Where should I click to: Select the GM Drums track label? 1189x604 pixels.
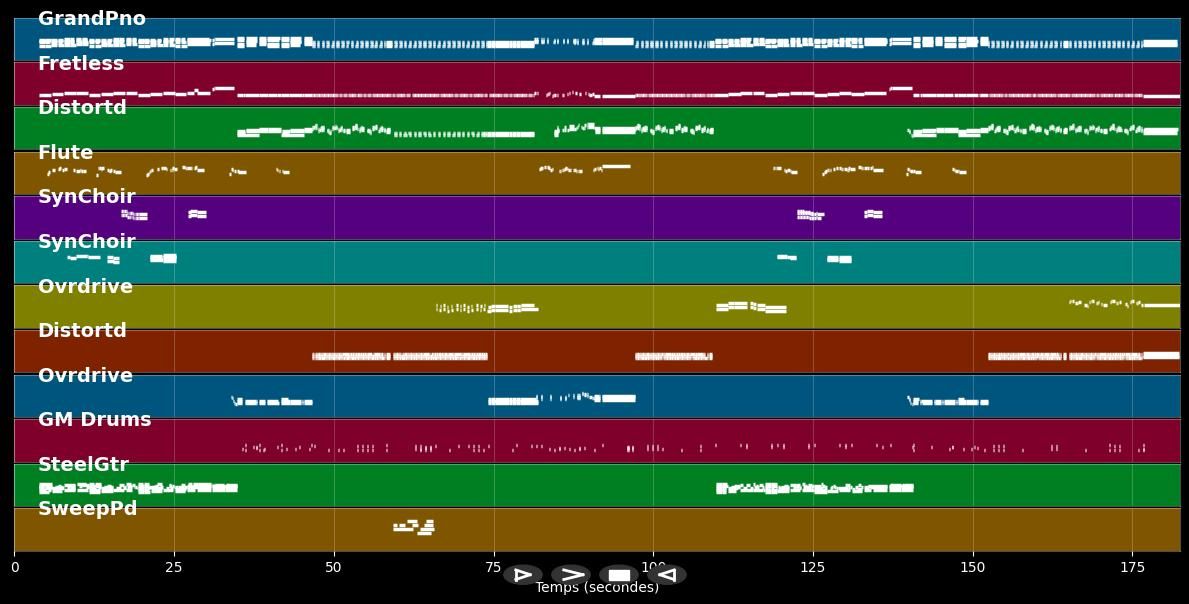94,420
